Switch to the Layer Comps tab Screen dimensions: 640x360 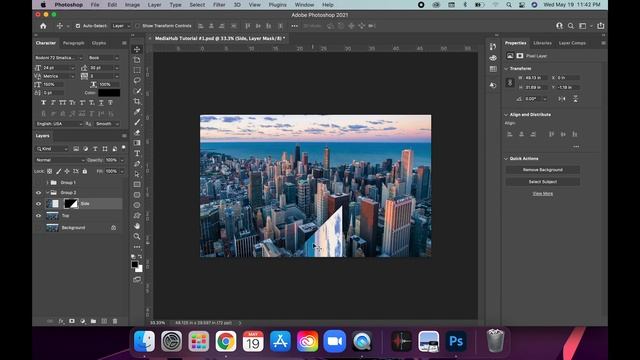(x=572, y=43)
